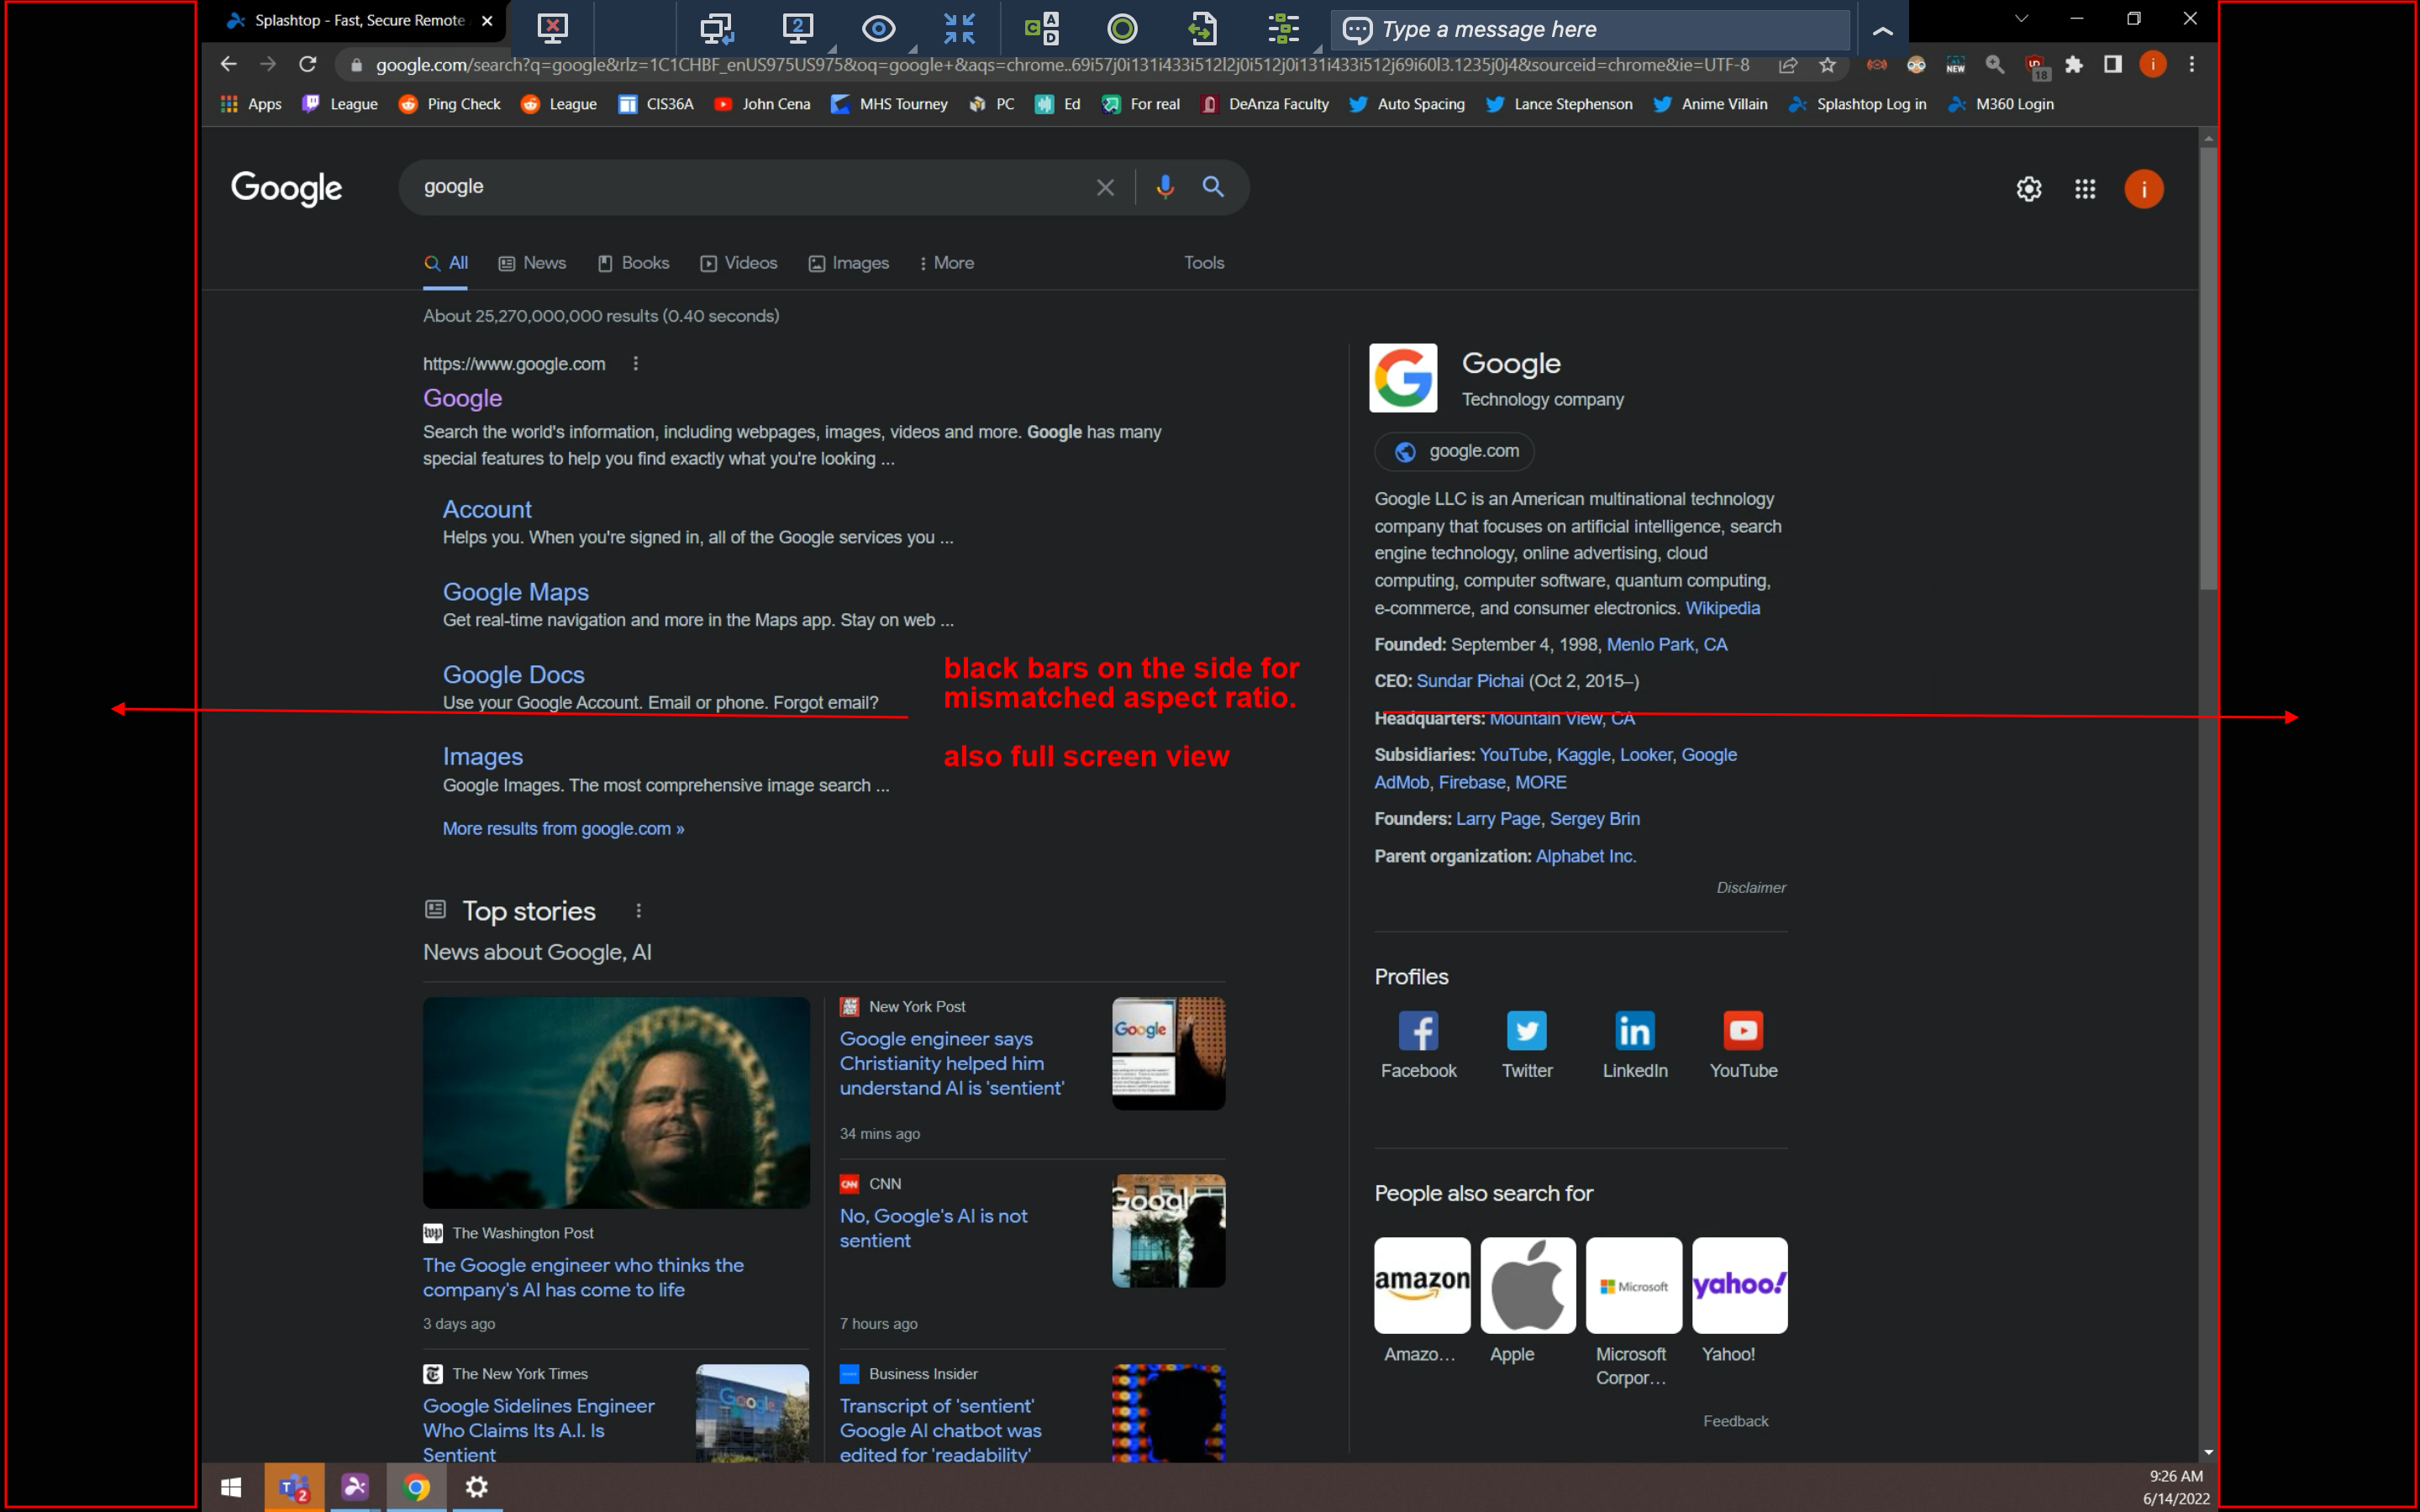
Task: Open Sundar Pichai link
Action: 1469,681
